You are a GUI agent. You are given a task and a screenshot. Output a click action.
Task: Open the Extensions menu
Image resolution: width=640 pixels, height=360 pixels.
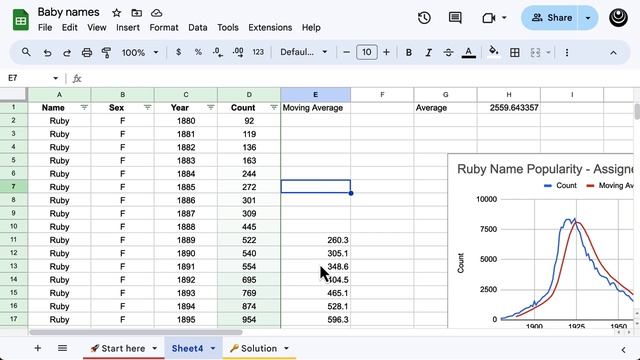click(270, 27)
